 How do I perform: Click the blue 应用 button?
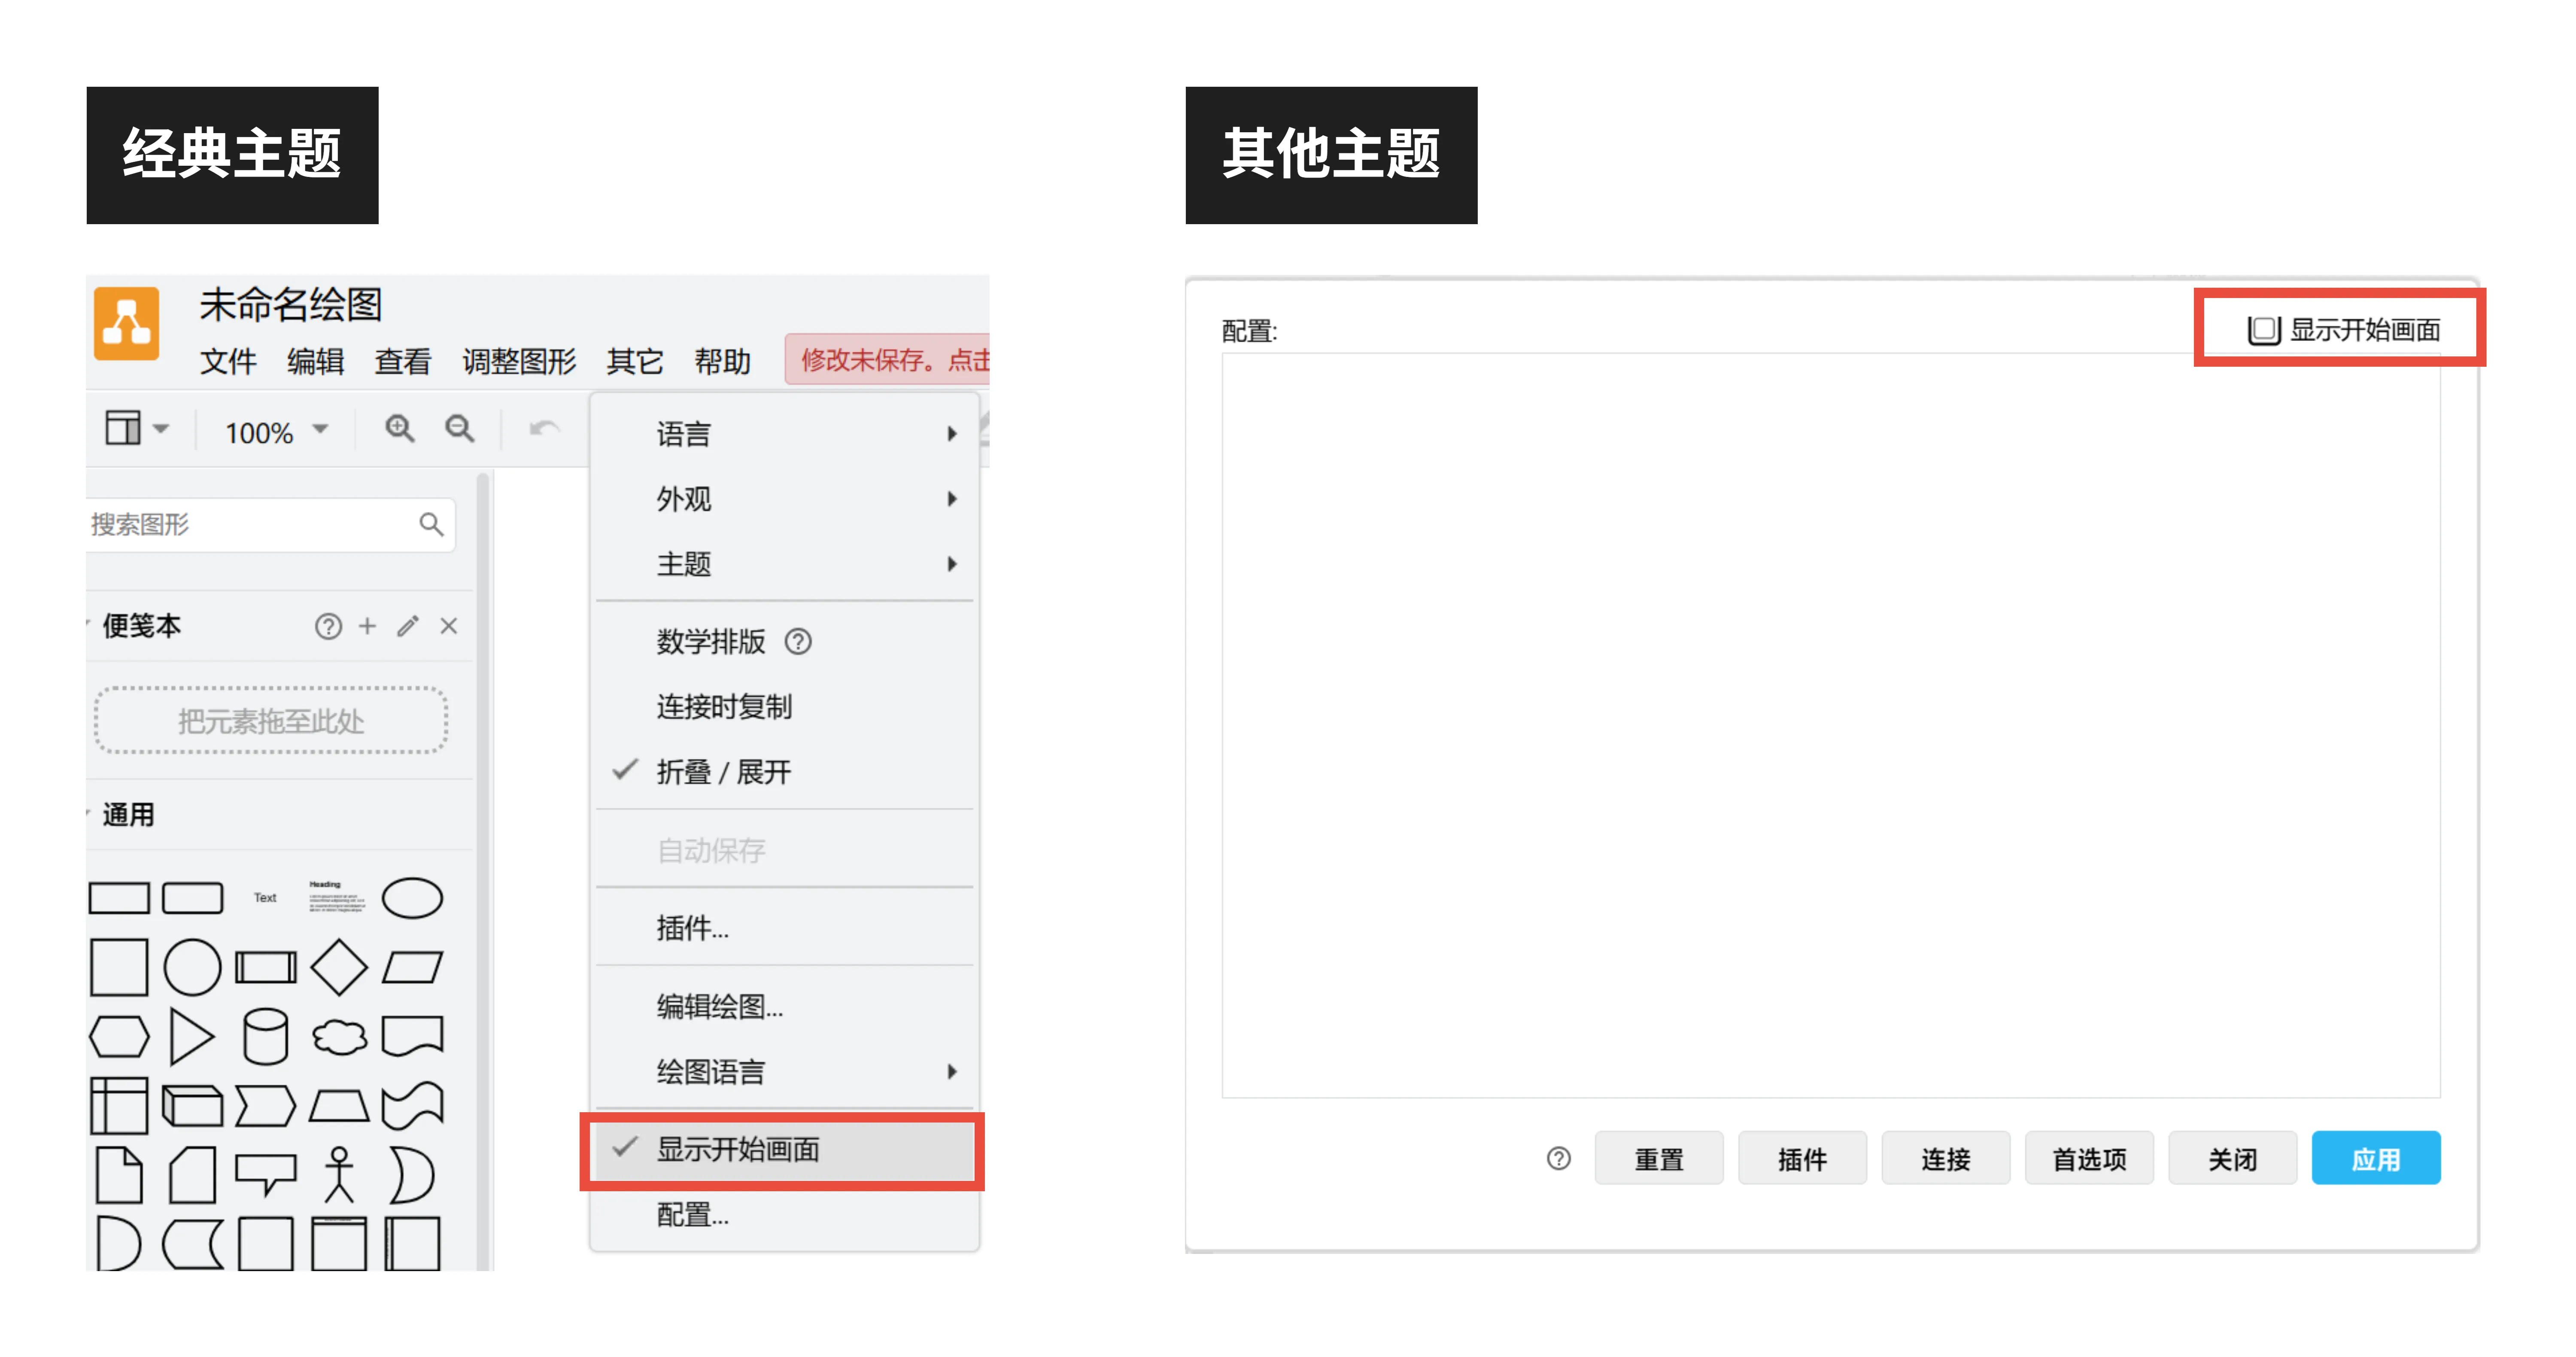(x=2376, y=1158)
